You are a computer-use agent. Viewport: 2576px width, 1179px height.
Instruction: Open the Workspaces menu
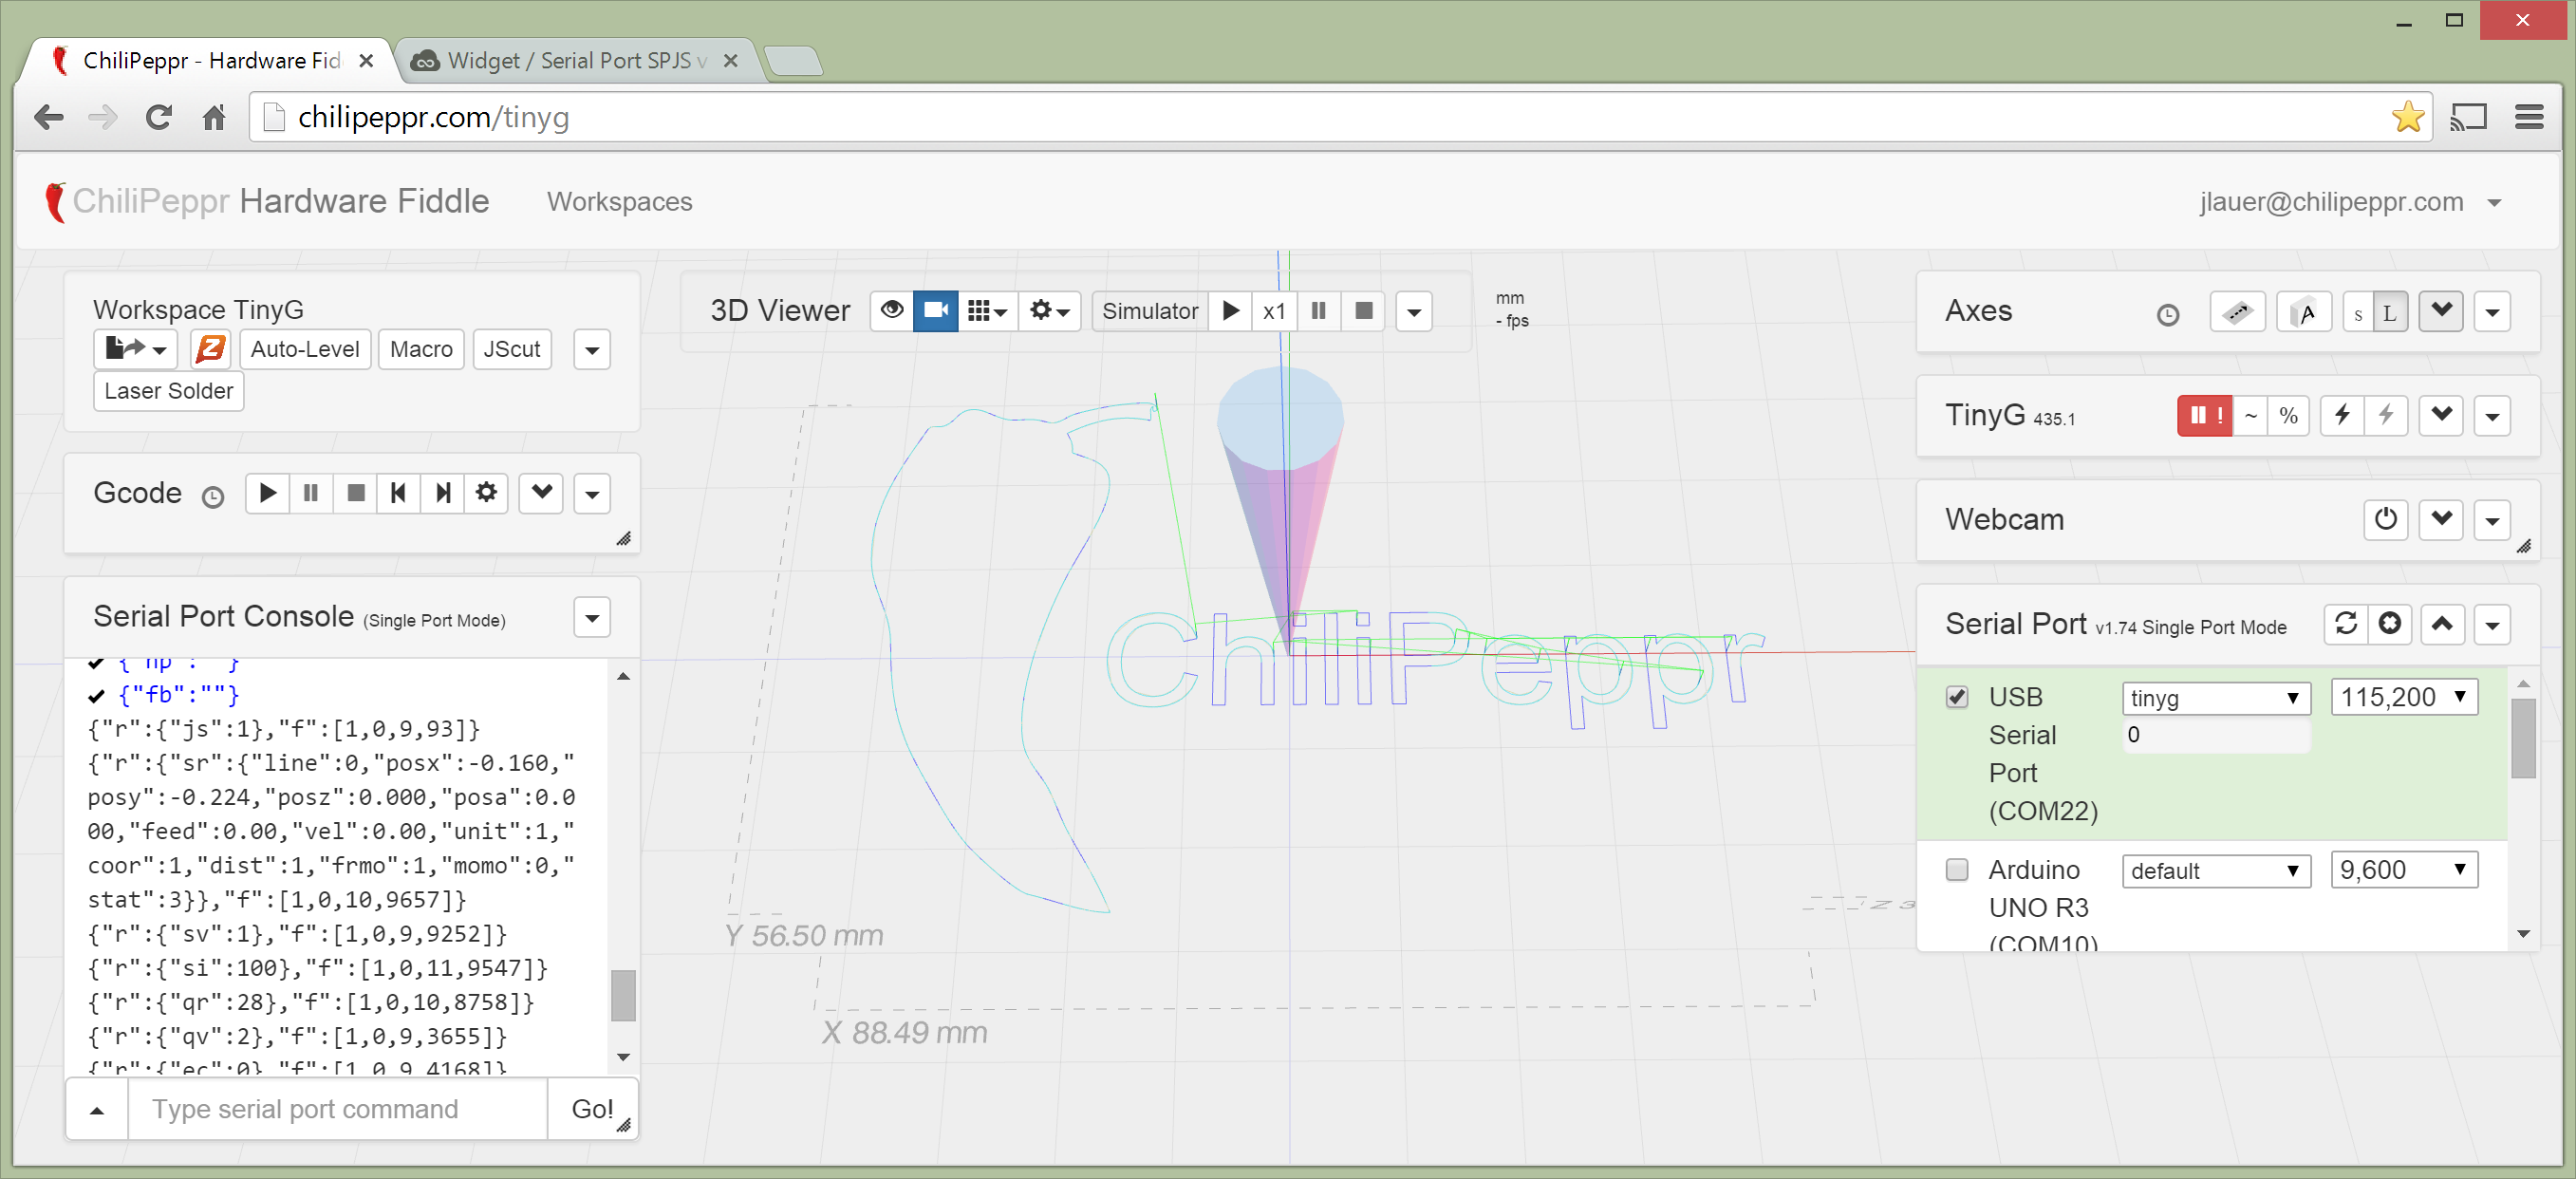pyautogui.click(x=619, y=202)
